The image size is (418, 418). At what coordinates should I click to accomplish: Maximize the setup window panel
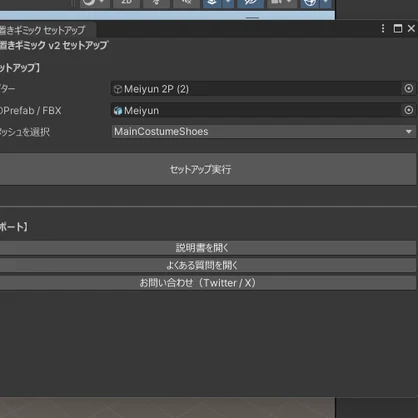[x=398, y=29]
